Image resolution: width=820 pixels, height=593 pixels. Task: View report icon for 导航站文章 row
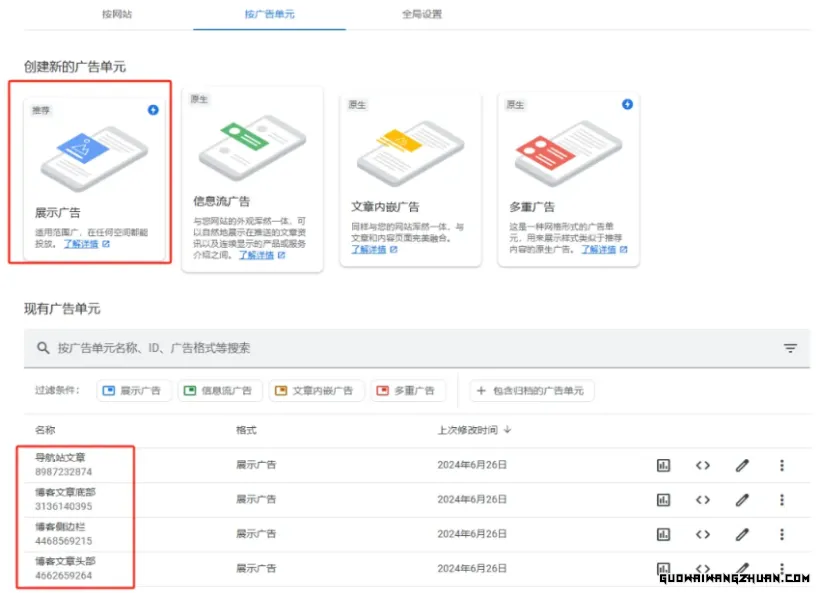pos(663,465)
